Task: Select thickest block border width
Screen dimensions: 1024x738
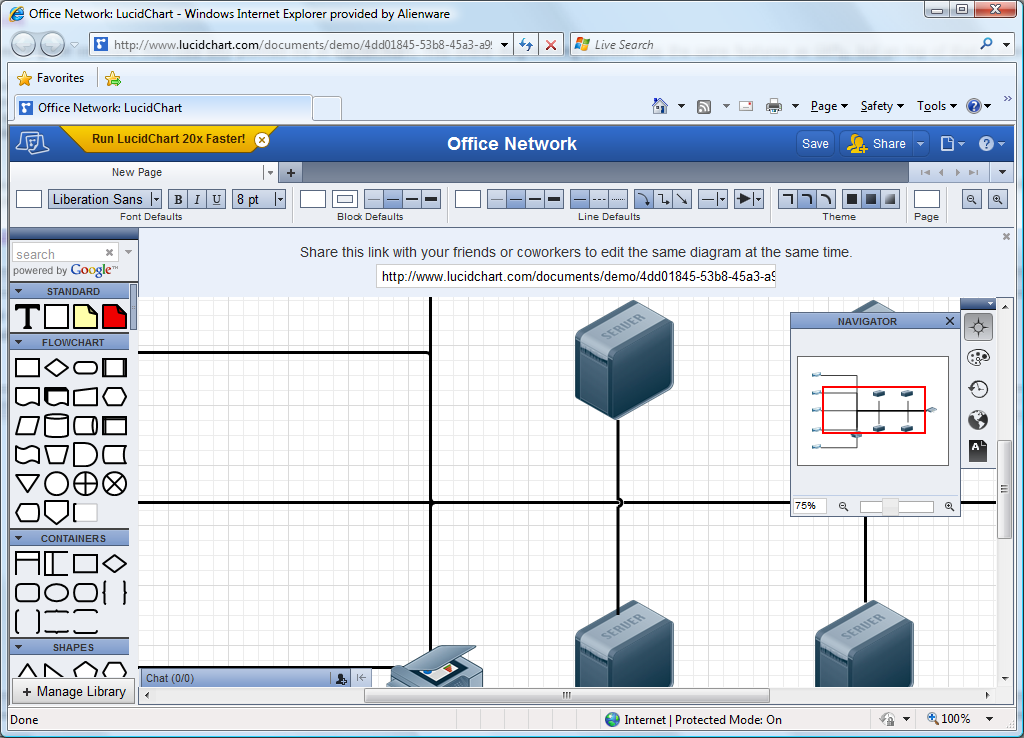Action: (x=431, y=199)
